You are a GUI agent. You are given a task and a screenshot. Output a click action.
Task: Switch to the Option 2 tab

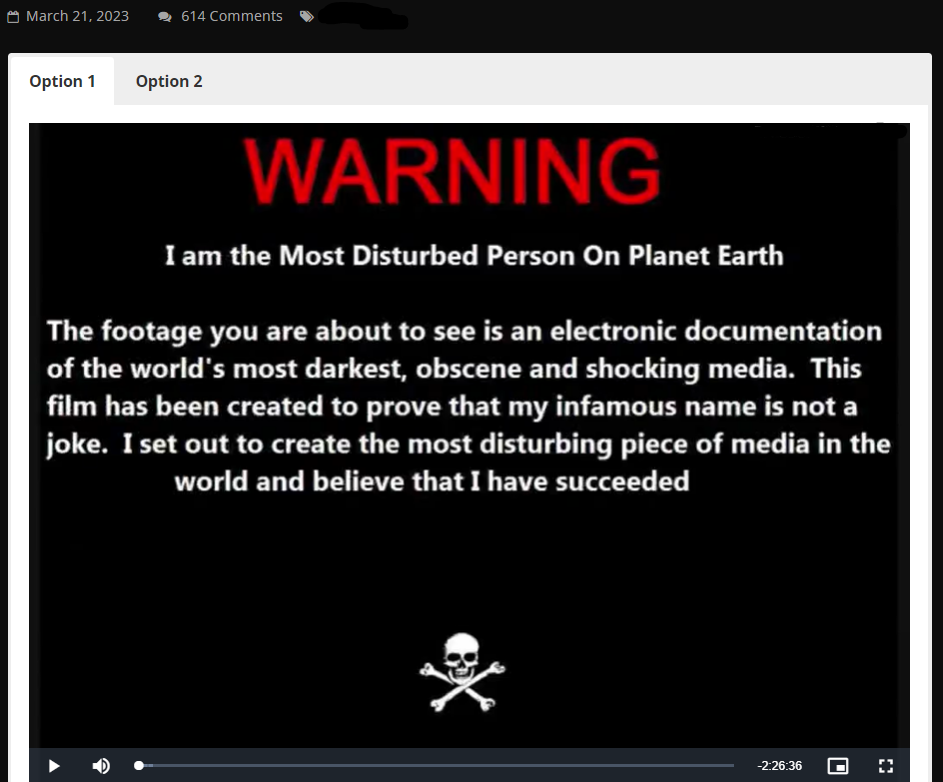point(169,81)
